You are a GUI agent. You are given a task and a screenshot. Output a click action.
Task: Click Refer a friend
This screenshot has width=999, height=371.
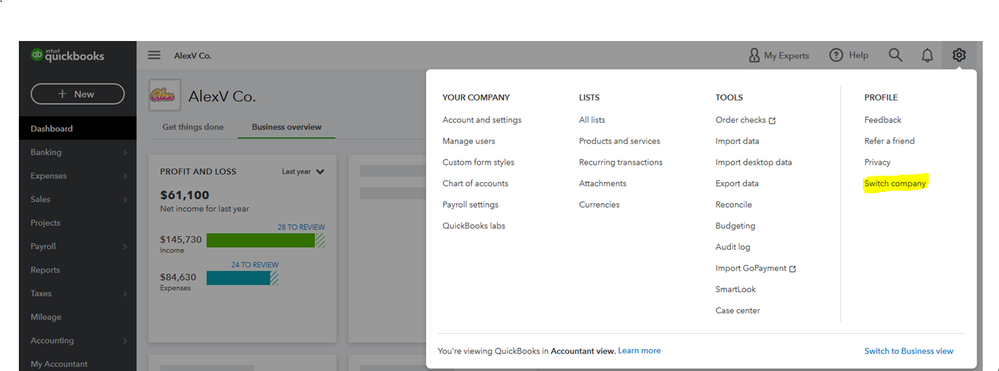(x=889, y=141)
